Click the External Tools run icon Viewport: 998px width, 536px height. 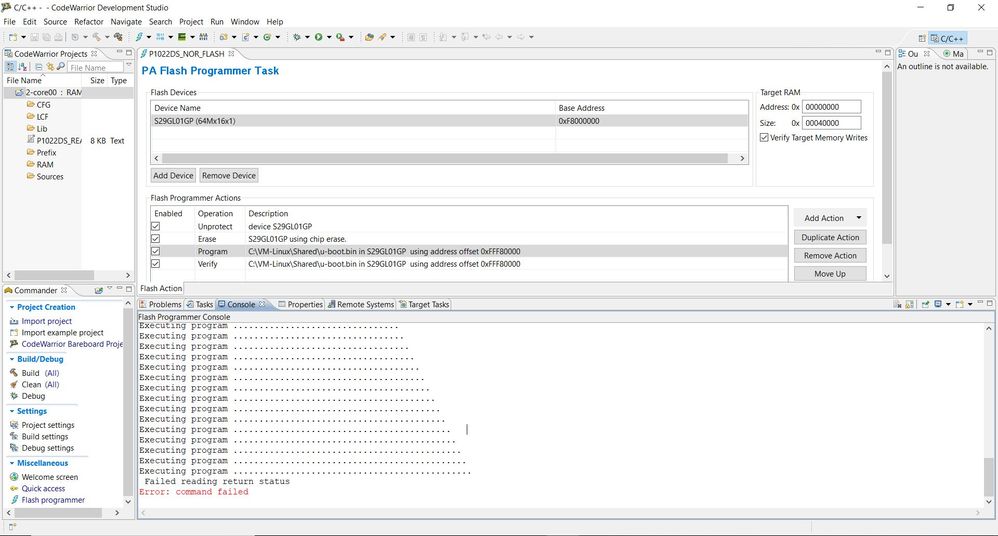pyautogui.click(x=340, y=37)
